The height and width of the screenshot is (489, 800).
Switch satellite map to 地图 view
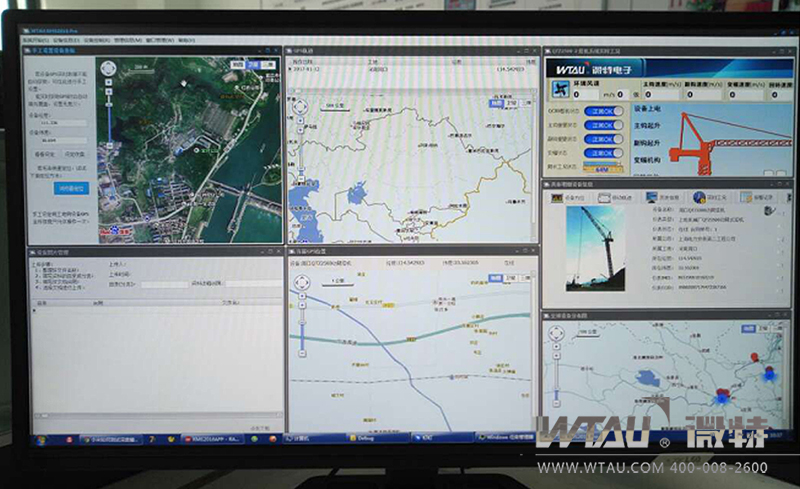pyautogui.click(x=237, y=65)
